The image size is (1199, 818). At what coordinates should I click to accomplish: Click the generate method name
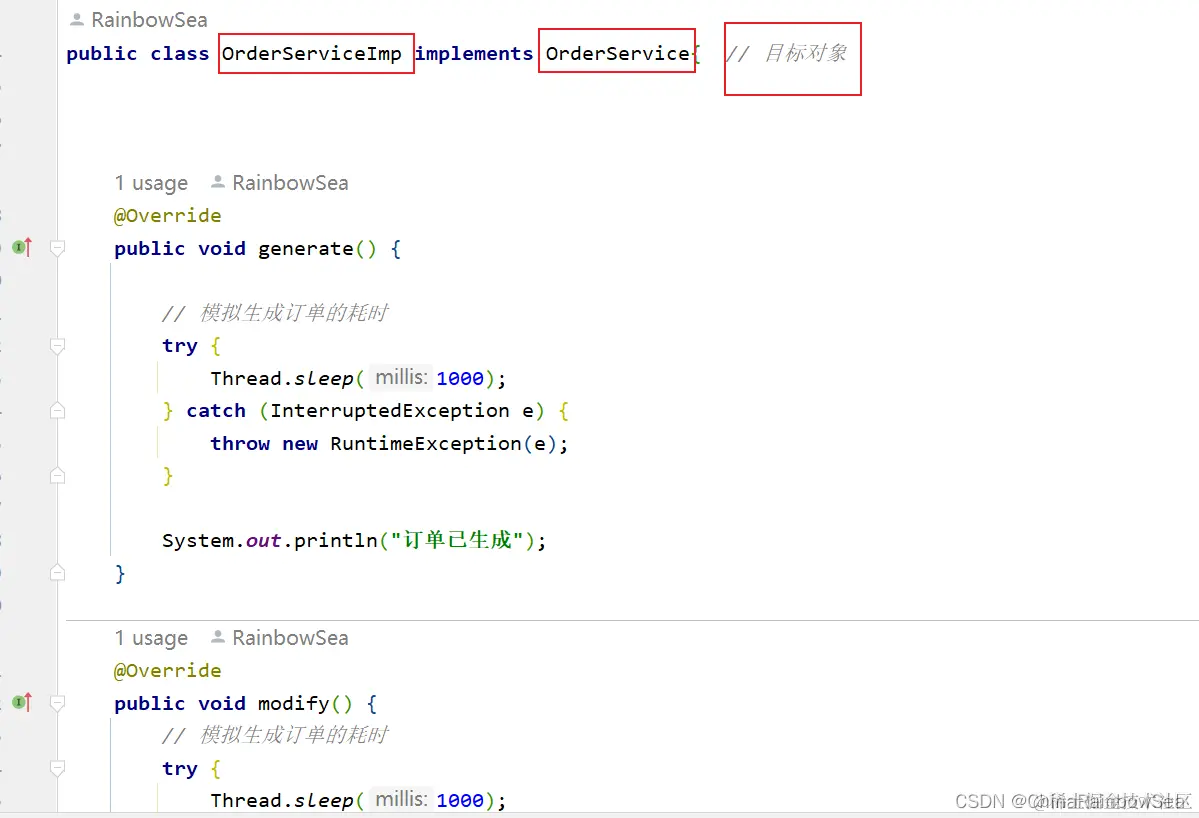(306, 249)
